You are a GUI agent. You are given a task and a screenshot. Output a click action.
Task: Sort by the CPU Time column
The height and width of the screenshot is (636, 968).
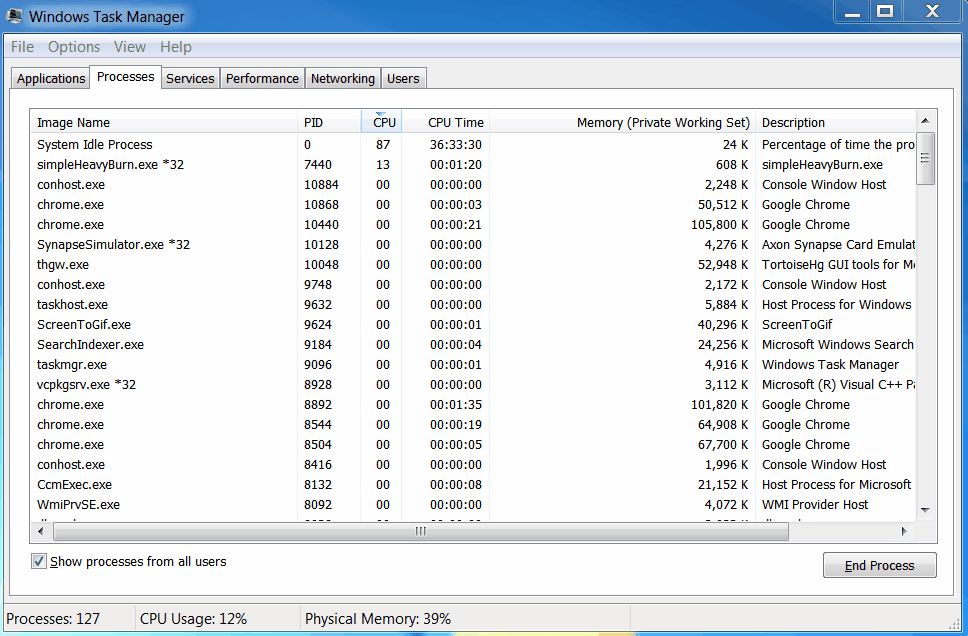[455, 122]
